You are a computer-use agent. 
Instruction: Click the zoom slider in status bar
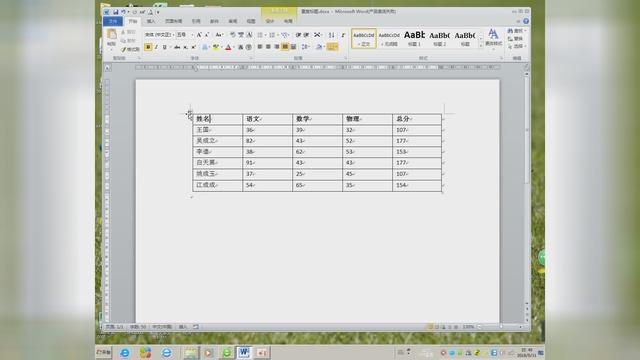click(x=501, y=327)
